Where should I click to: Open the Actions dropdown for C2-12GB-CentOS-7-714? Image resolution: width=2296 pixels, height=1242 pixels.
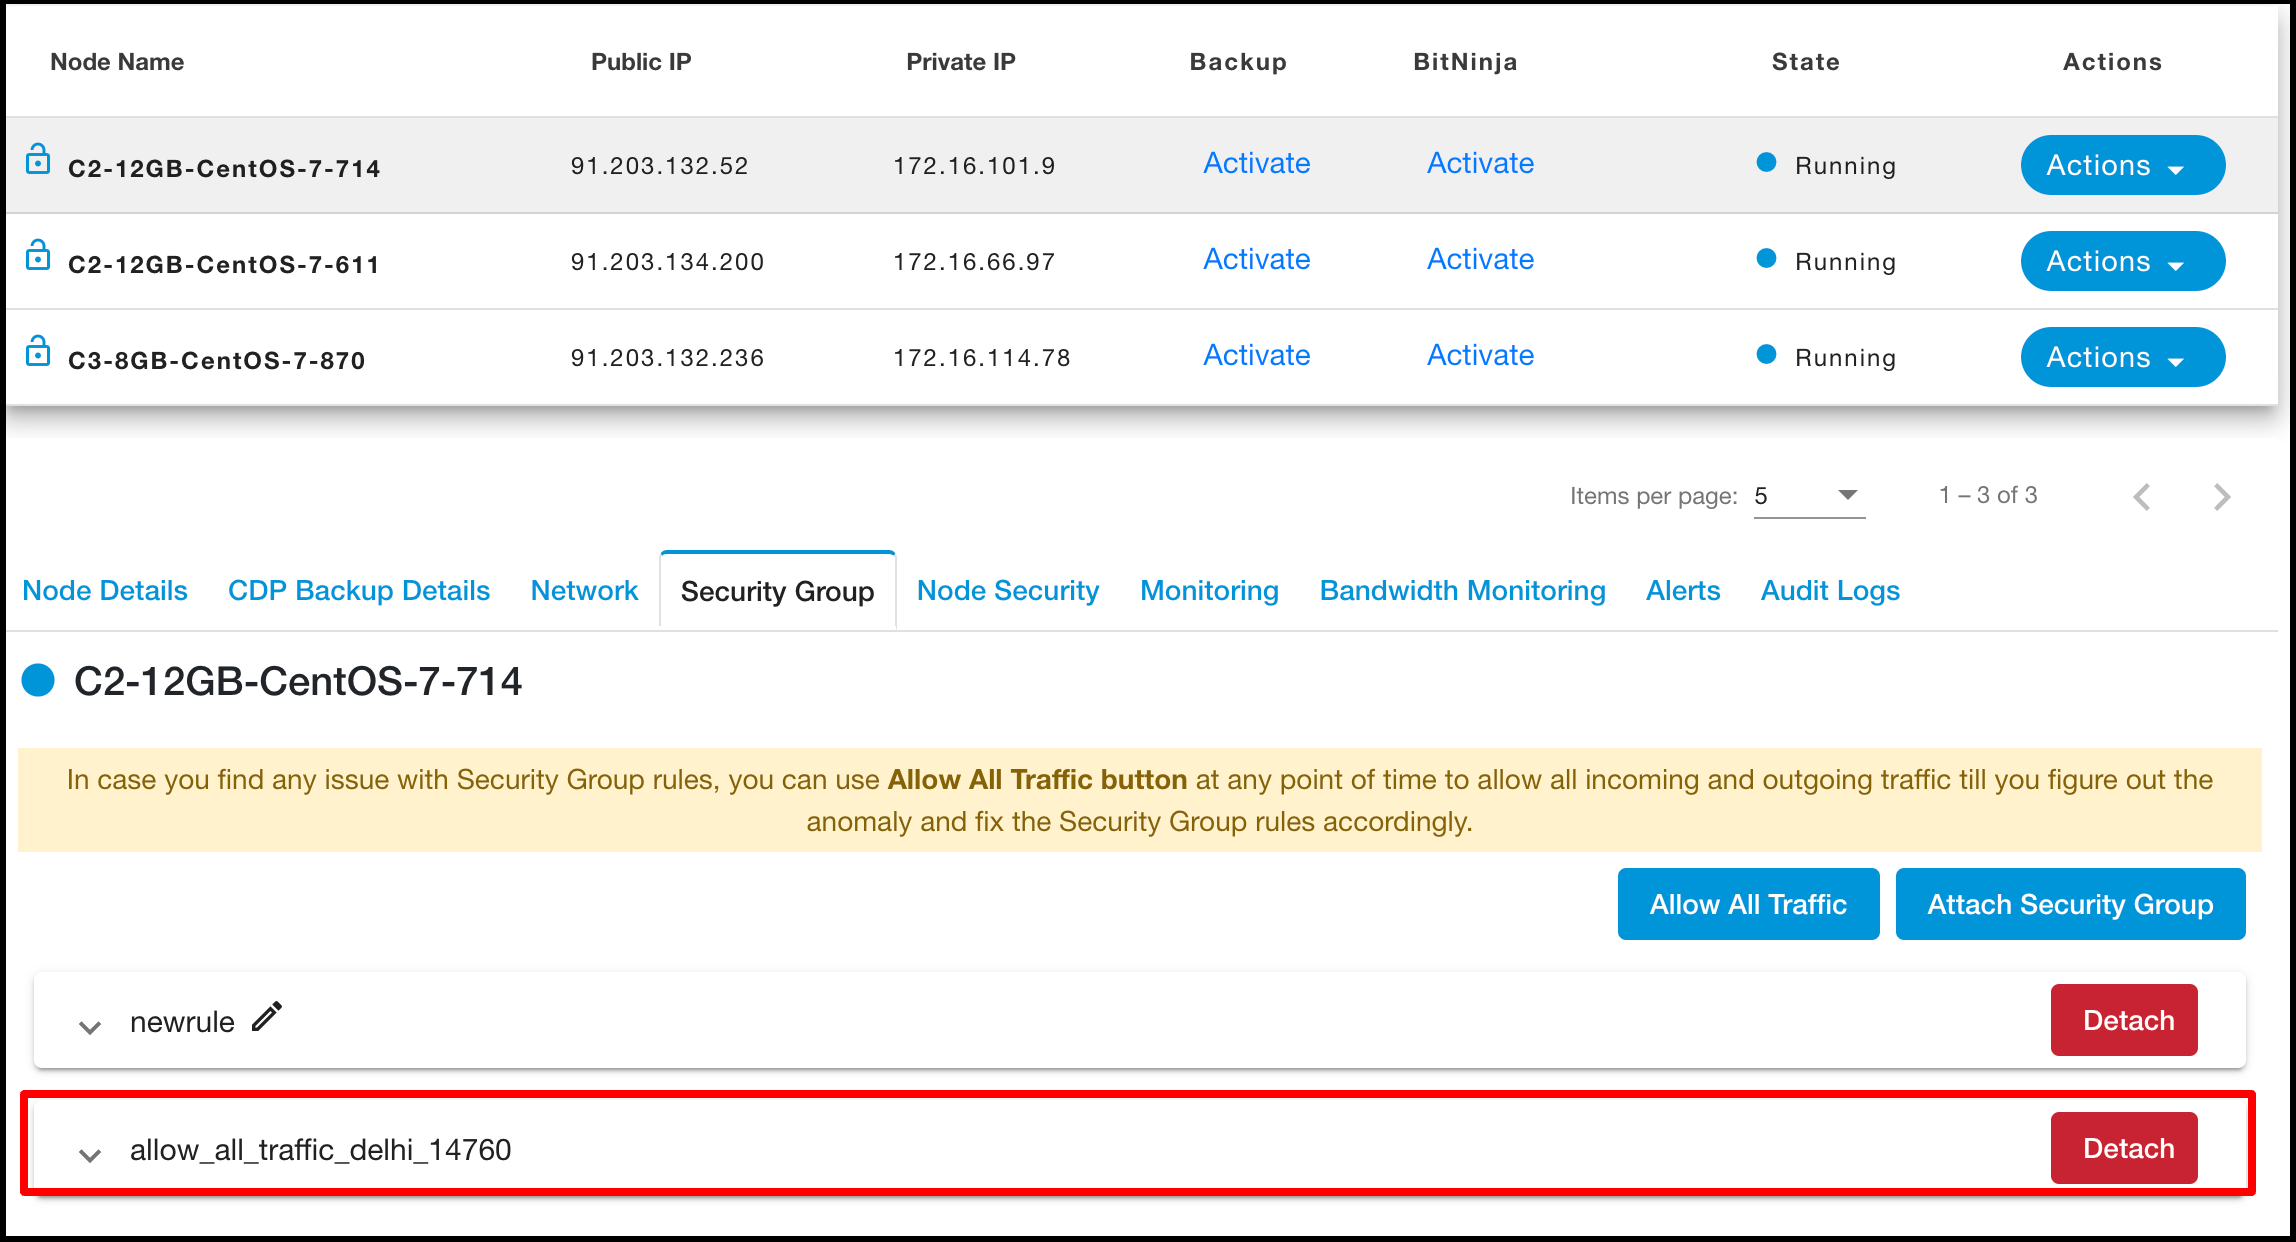[x=2122, y=164]
